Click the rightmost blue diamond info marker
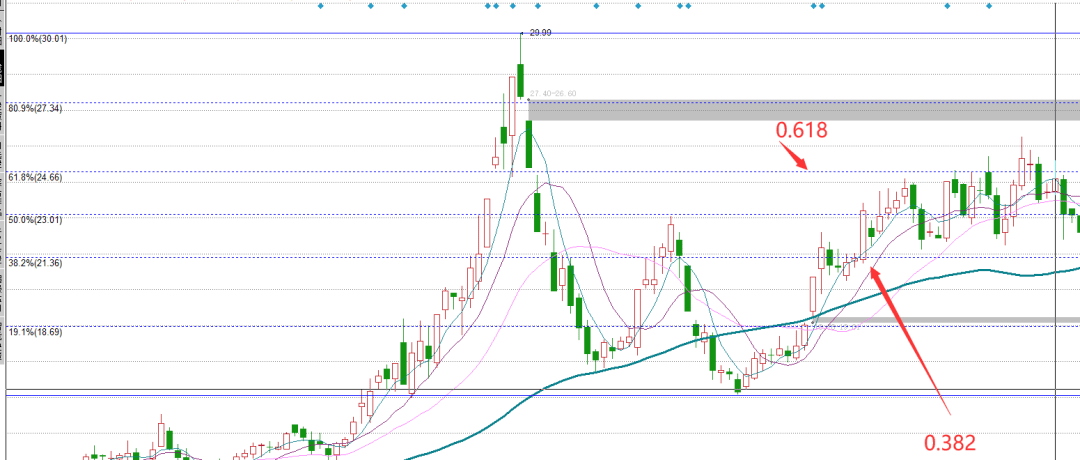This screenshot has height=460, width=1080. (989, 6)
